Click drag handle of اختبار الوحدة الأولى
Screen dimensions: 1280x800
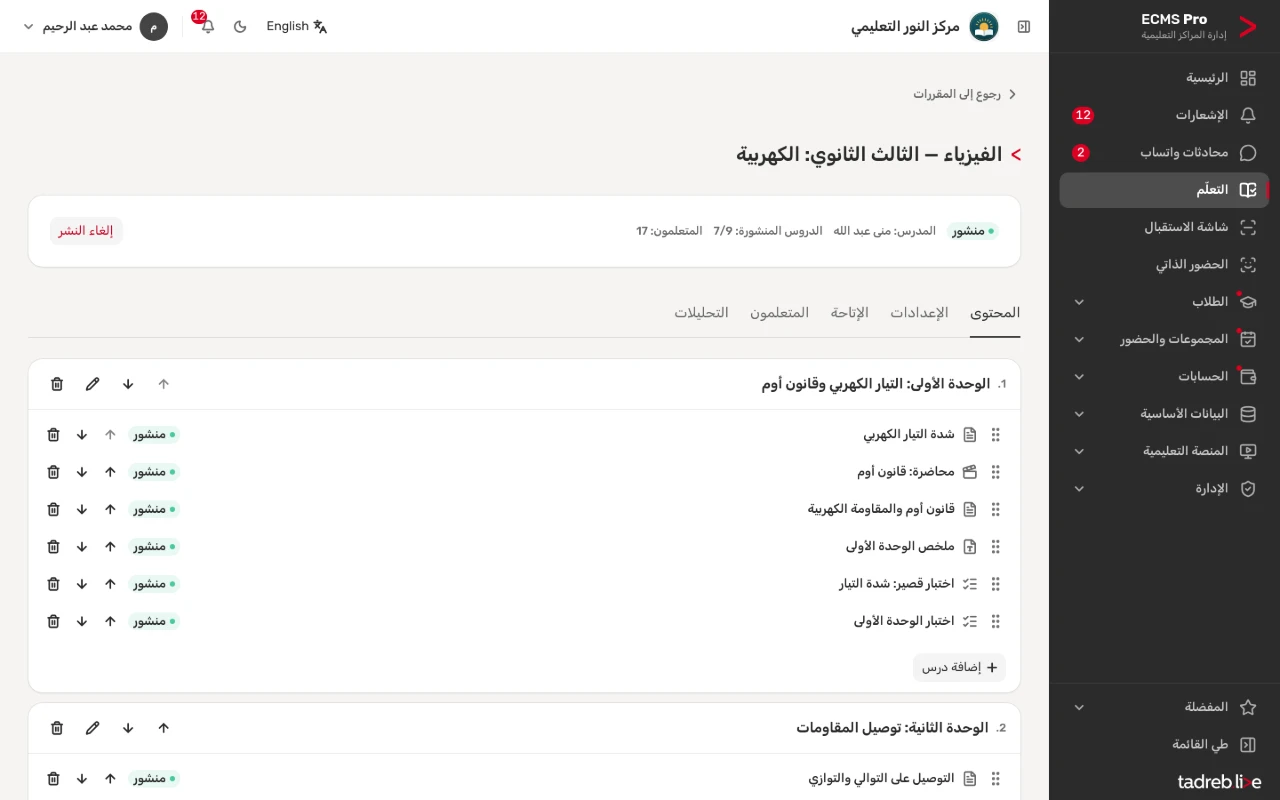point(995,621)
